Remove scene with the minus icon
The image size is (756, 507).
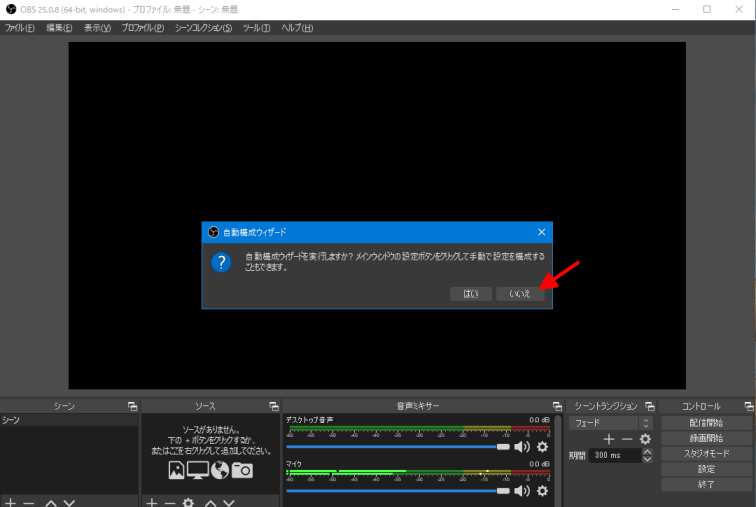[x=28, y=503]
